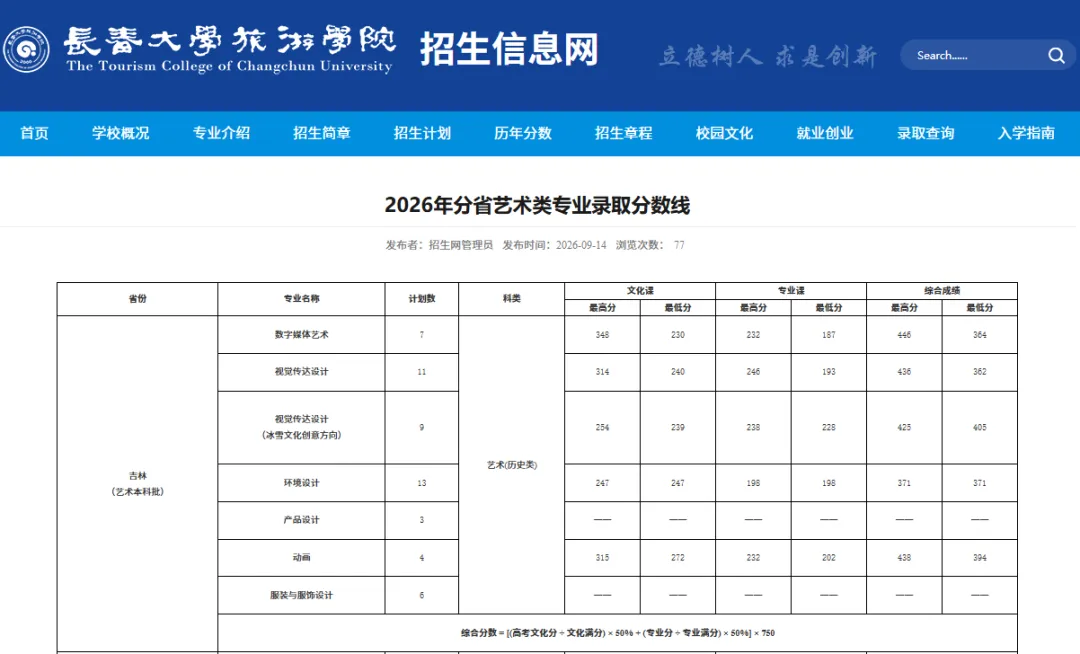This screenshot has height=654, width=1080.
Task: Open the 学校概况 menu item
Action: click(121, 134)
